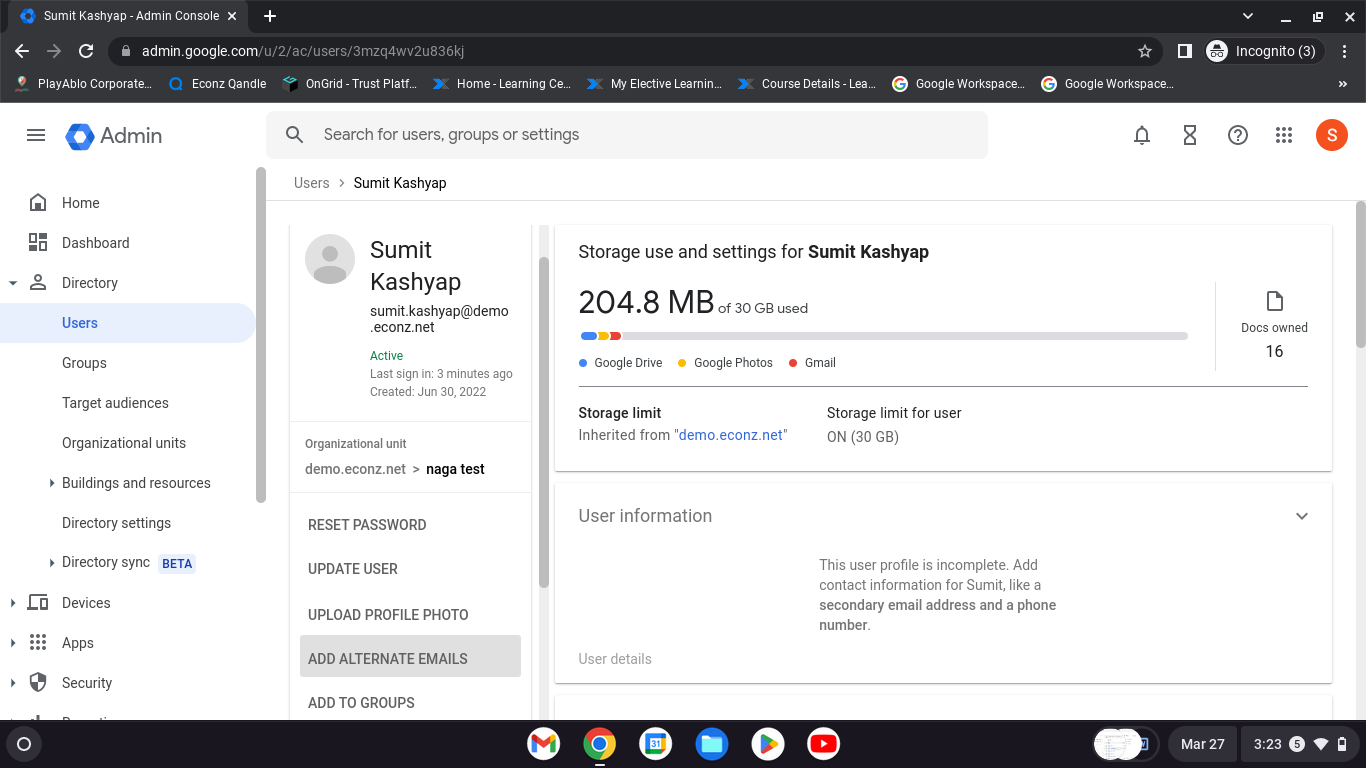Viewport: 1366px width, 768px height.
Task: Select Users in the sidebar
Action: pyautogui.click(x=128, y=323)
